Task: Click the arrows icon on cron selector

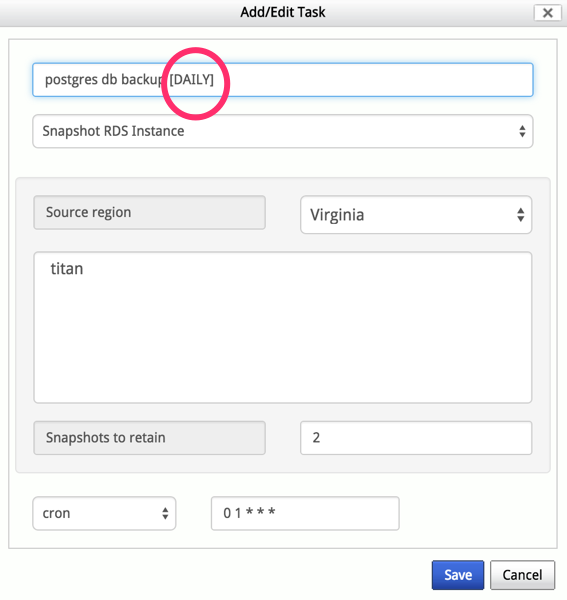Action: [165, 513]
